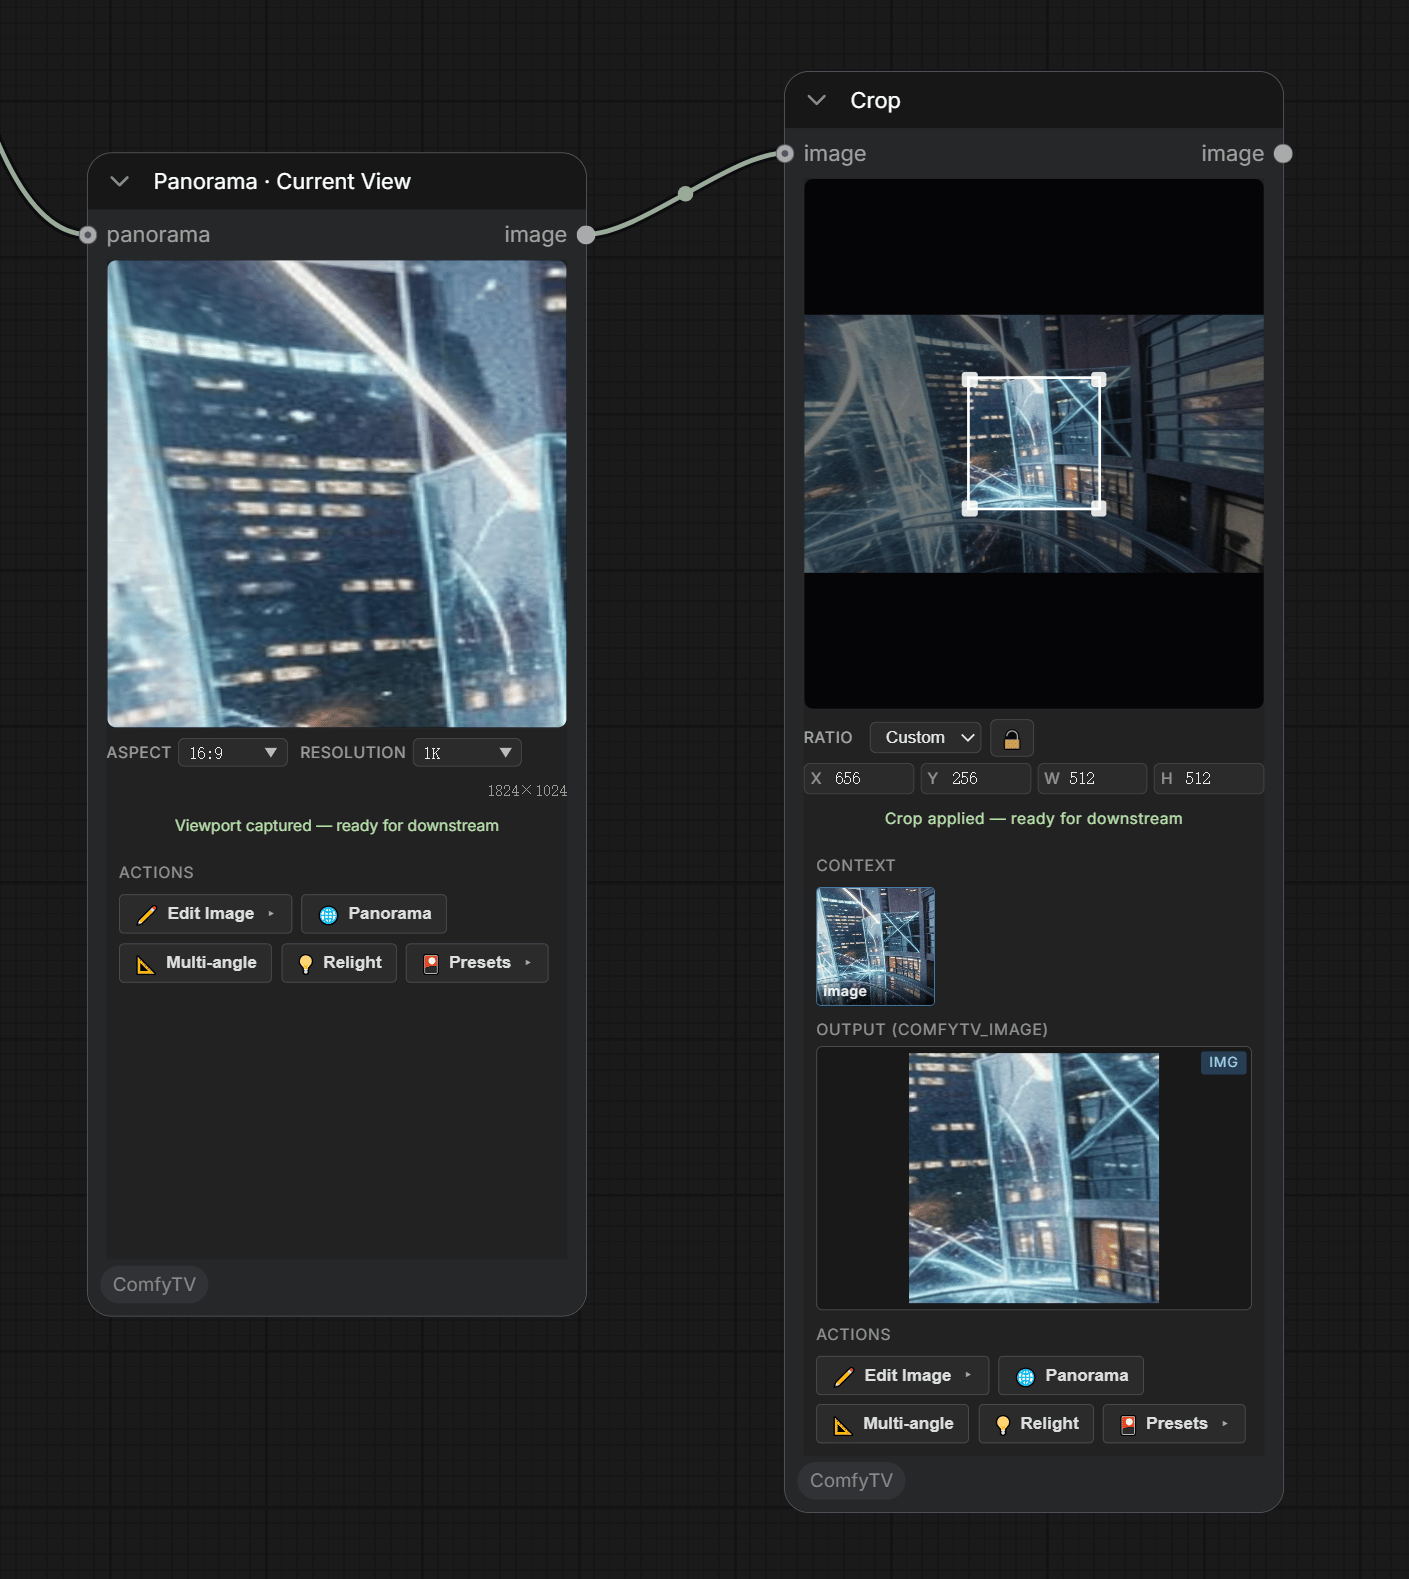Click the Panorama · Current View node title
This screenshot has height=1579, width=1409.
[x=282, y=182]
